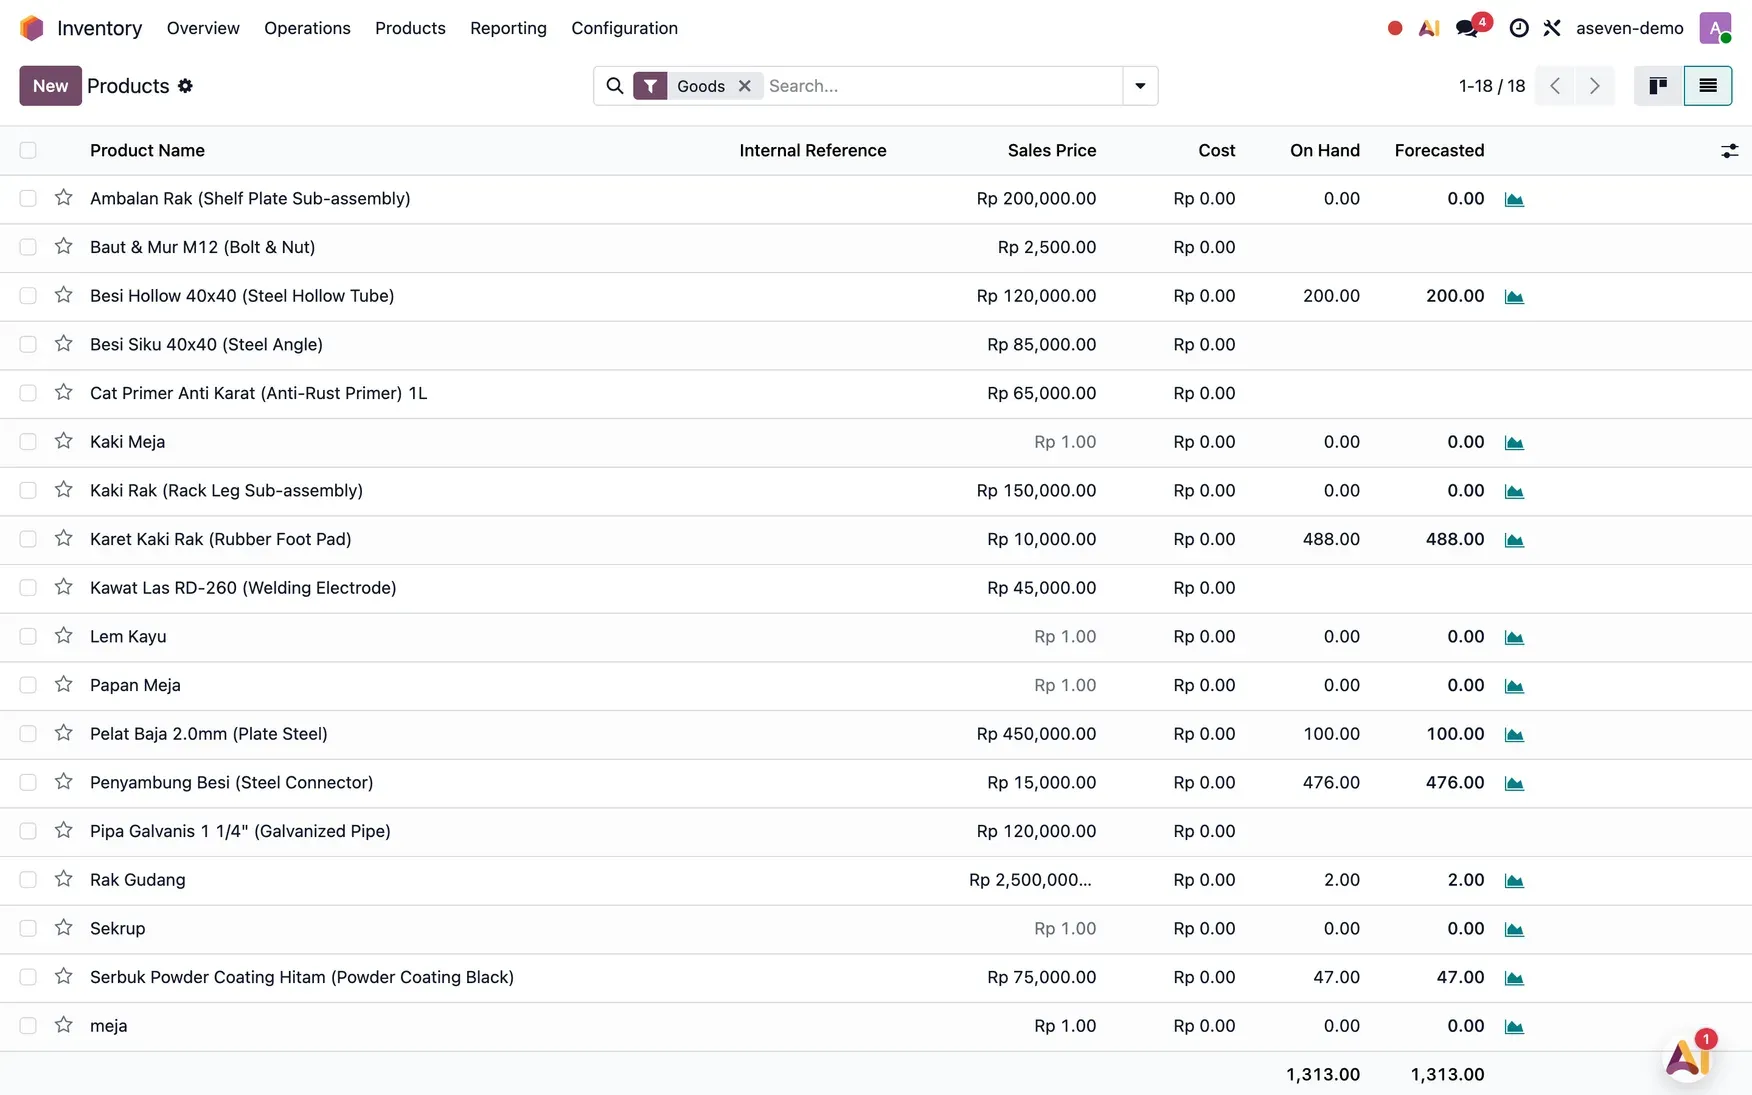Open the AI assistant icon in top bar
This screenshot has width=1752, height=1095.
[x=1429, y=28]
